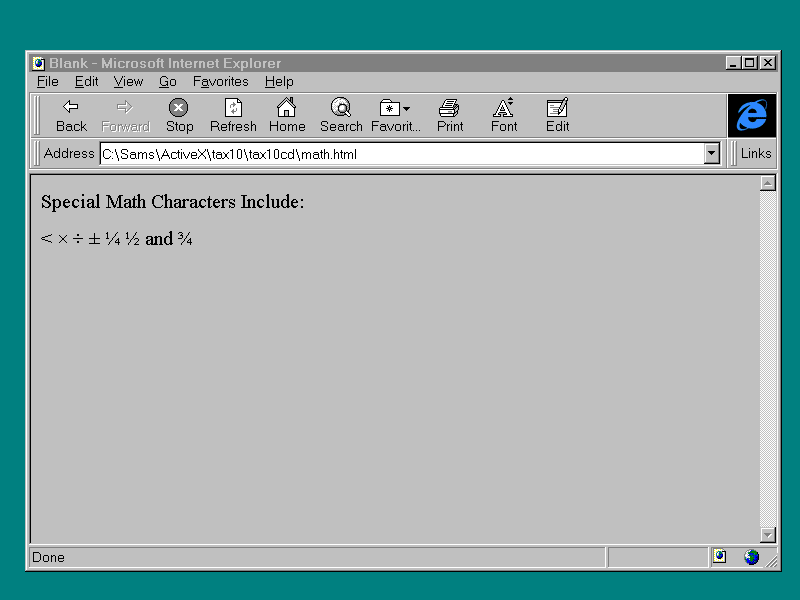Refresh the page using the toolbar icon

tap(233, 108)
